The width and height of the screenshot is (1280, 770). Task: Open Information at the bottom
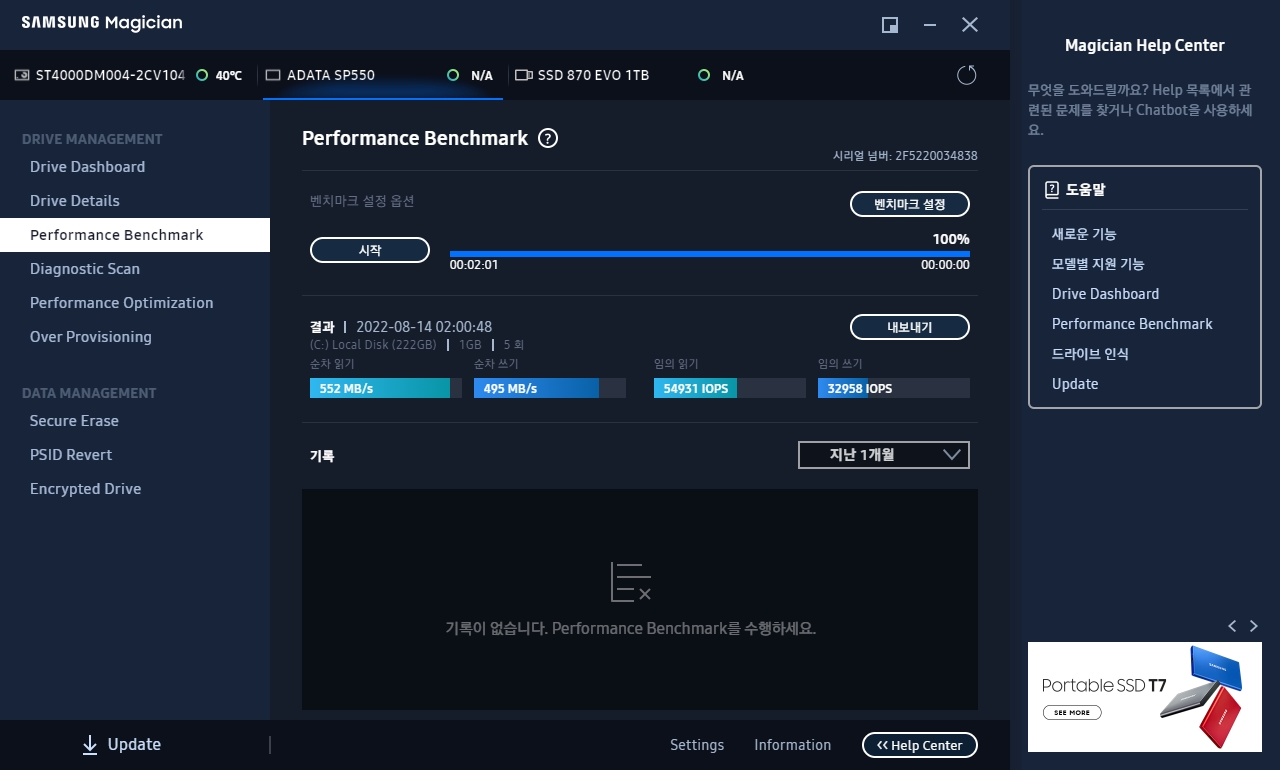click(792, 745)
